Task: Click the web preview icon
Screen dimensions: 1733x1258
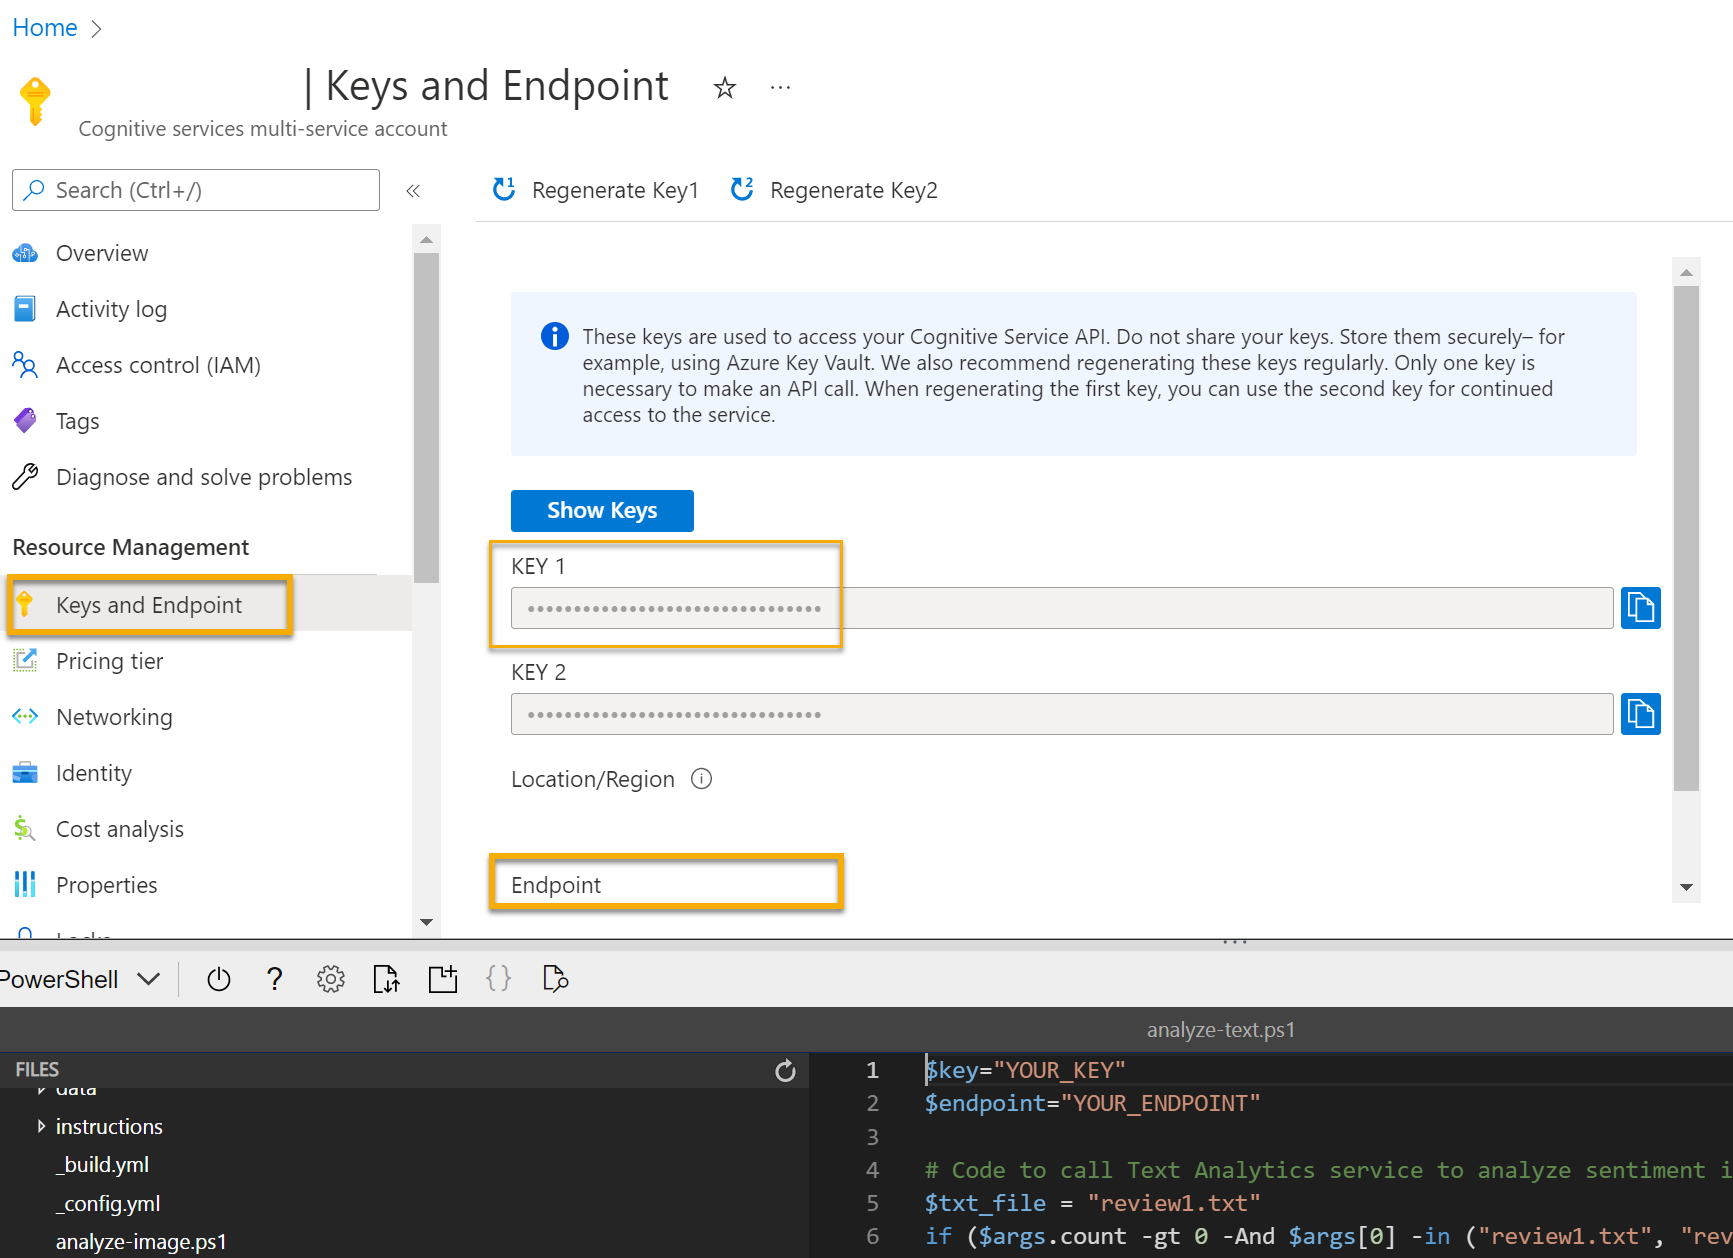Action: point(555,979)
